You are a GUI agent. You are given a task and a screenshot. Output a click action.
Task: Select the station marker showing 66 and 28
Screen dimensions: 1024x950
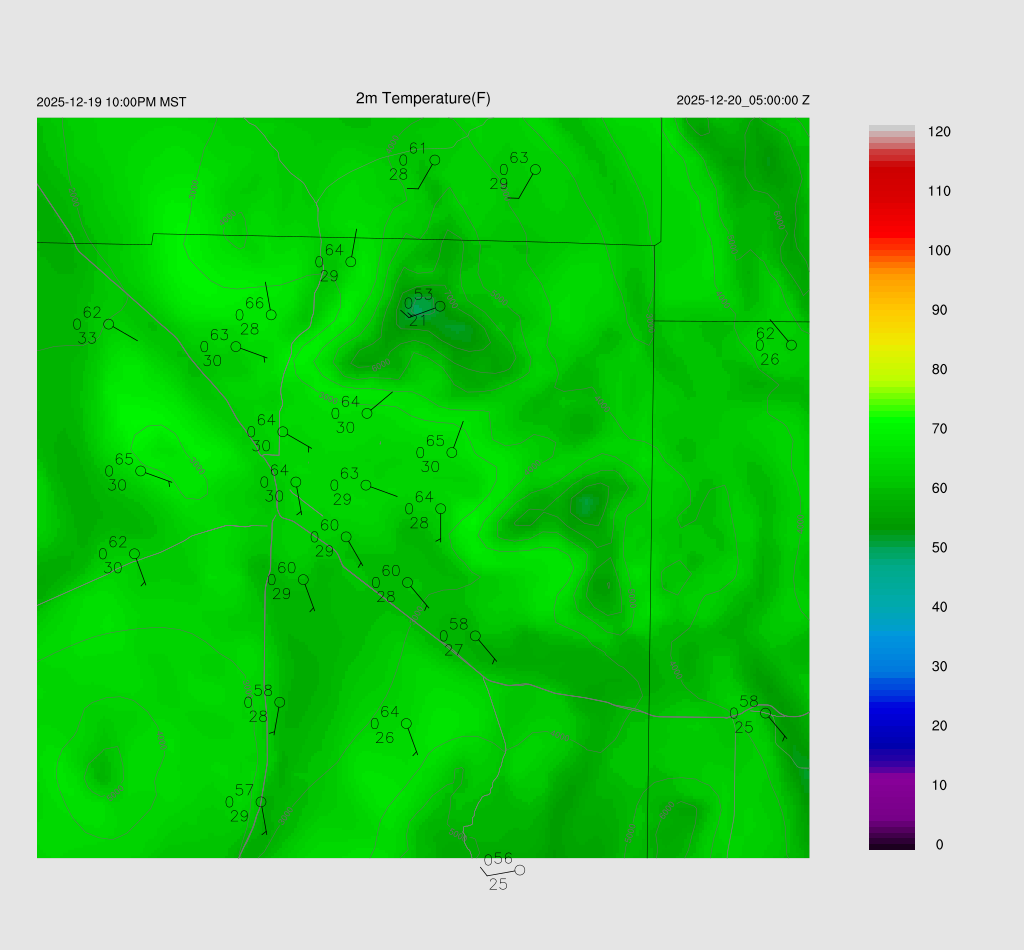click(x=271, y=315)
